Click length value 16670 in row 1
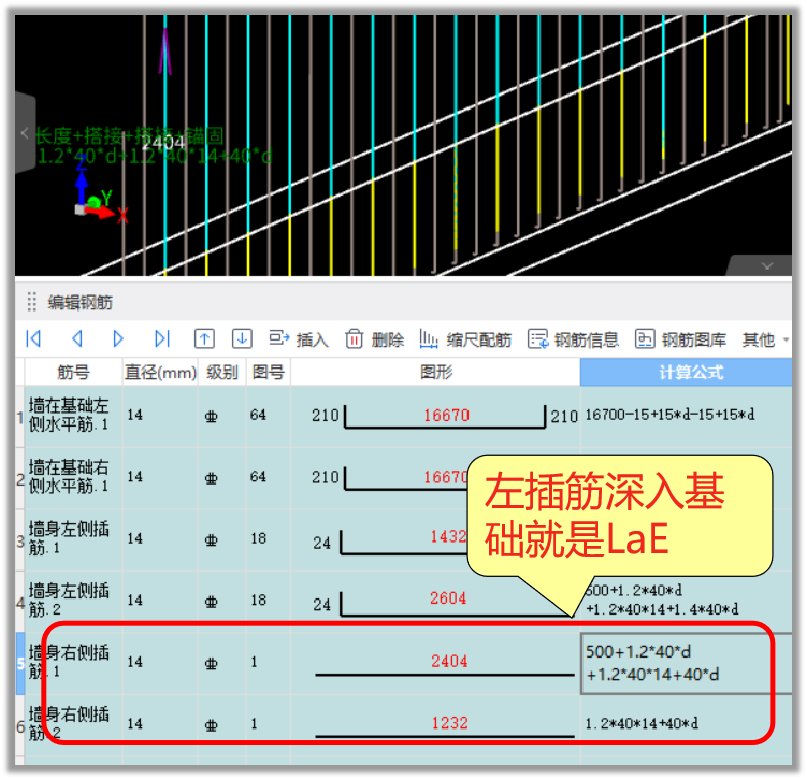The image size is (807, 780). 447,415
